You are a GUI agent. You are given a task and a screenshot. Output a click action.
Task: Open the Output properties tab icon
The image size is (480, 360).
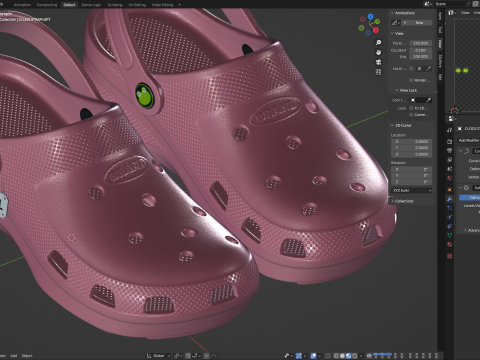(449, 151)
